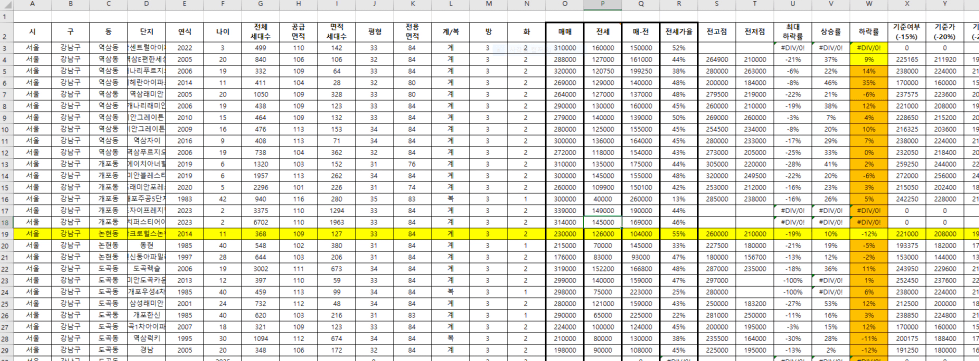Select column W by its header

click(868, 5)
